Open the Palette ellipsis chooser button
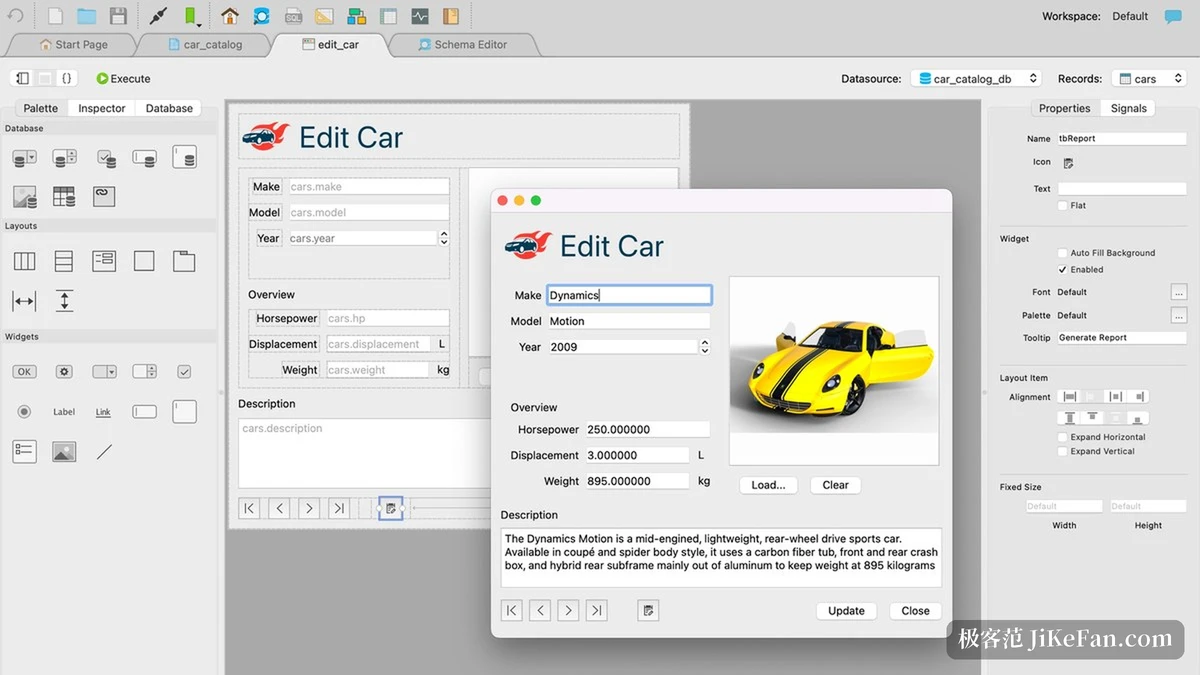The width and height of the screenshot is (1200, 675). click(1179, 316)
